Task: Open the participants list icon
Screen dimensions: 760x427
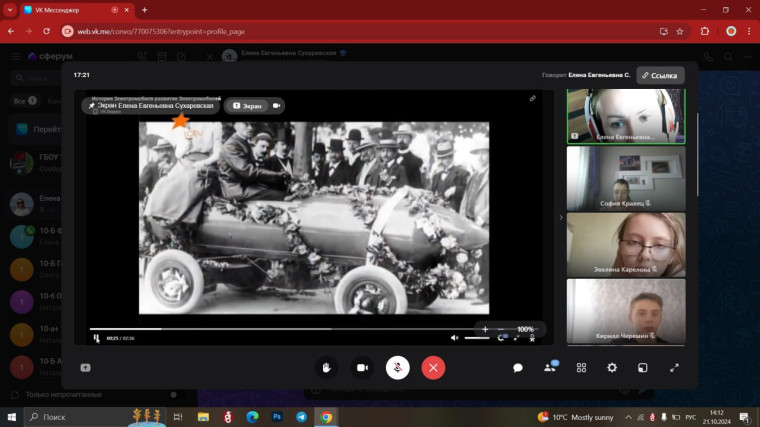Action: coord(550,367)
